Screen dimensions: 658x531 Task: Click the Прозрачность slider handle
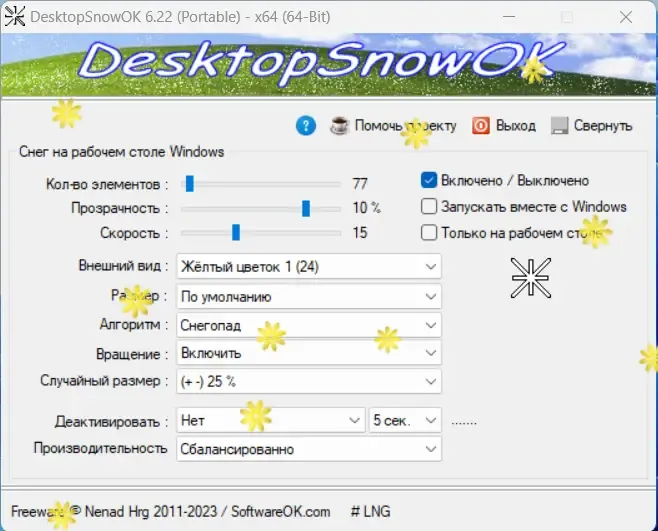tap(306, 209)
